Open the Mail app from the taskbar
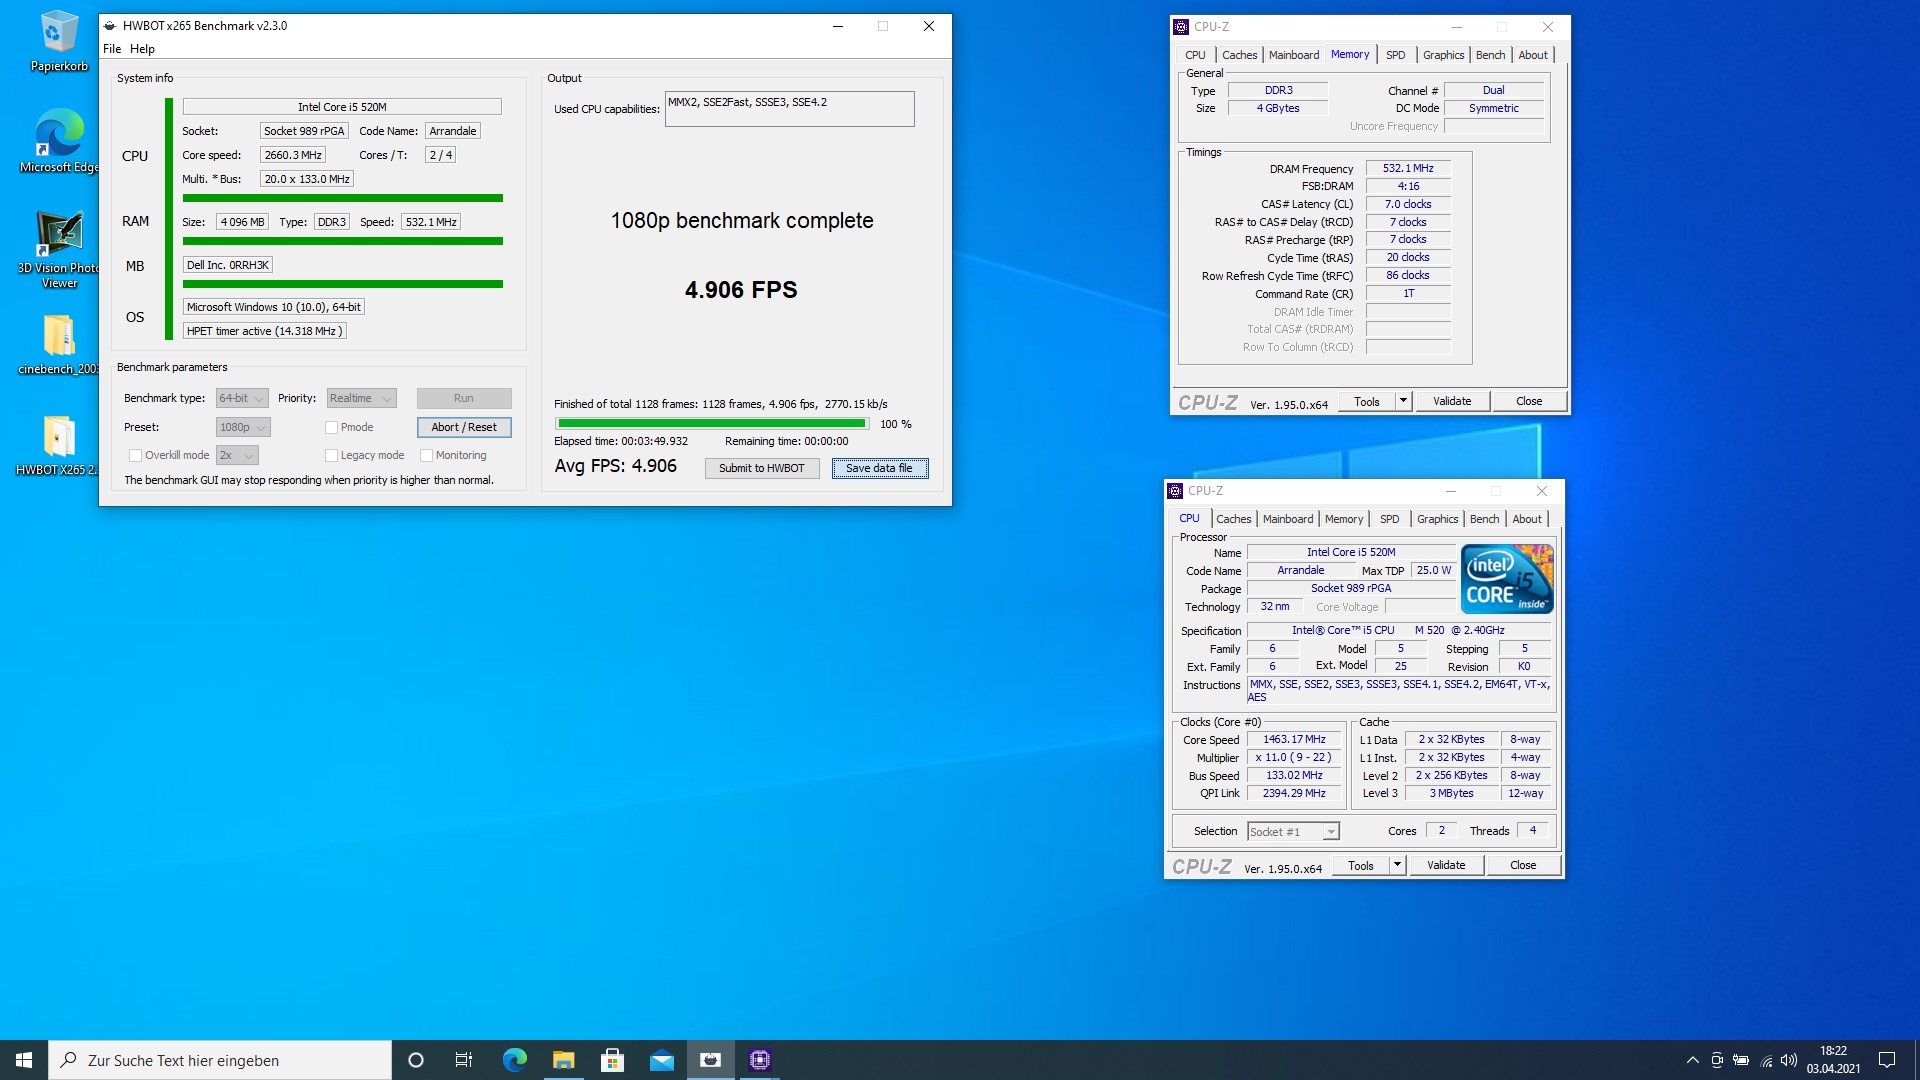The width and height of the screenshot is (1920, 1080). pyautogui.click(x=661, y=1060)
